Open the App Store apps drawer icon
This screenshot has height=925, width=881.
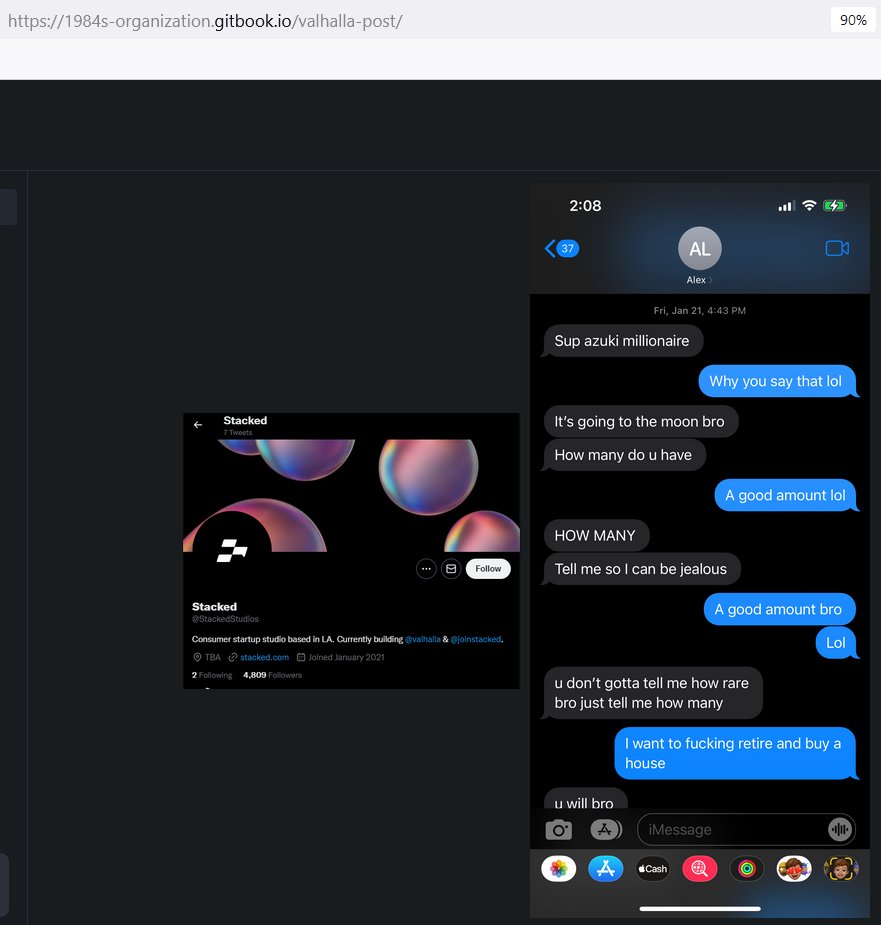click(x=606, y=829)
